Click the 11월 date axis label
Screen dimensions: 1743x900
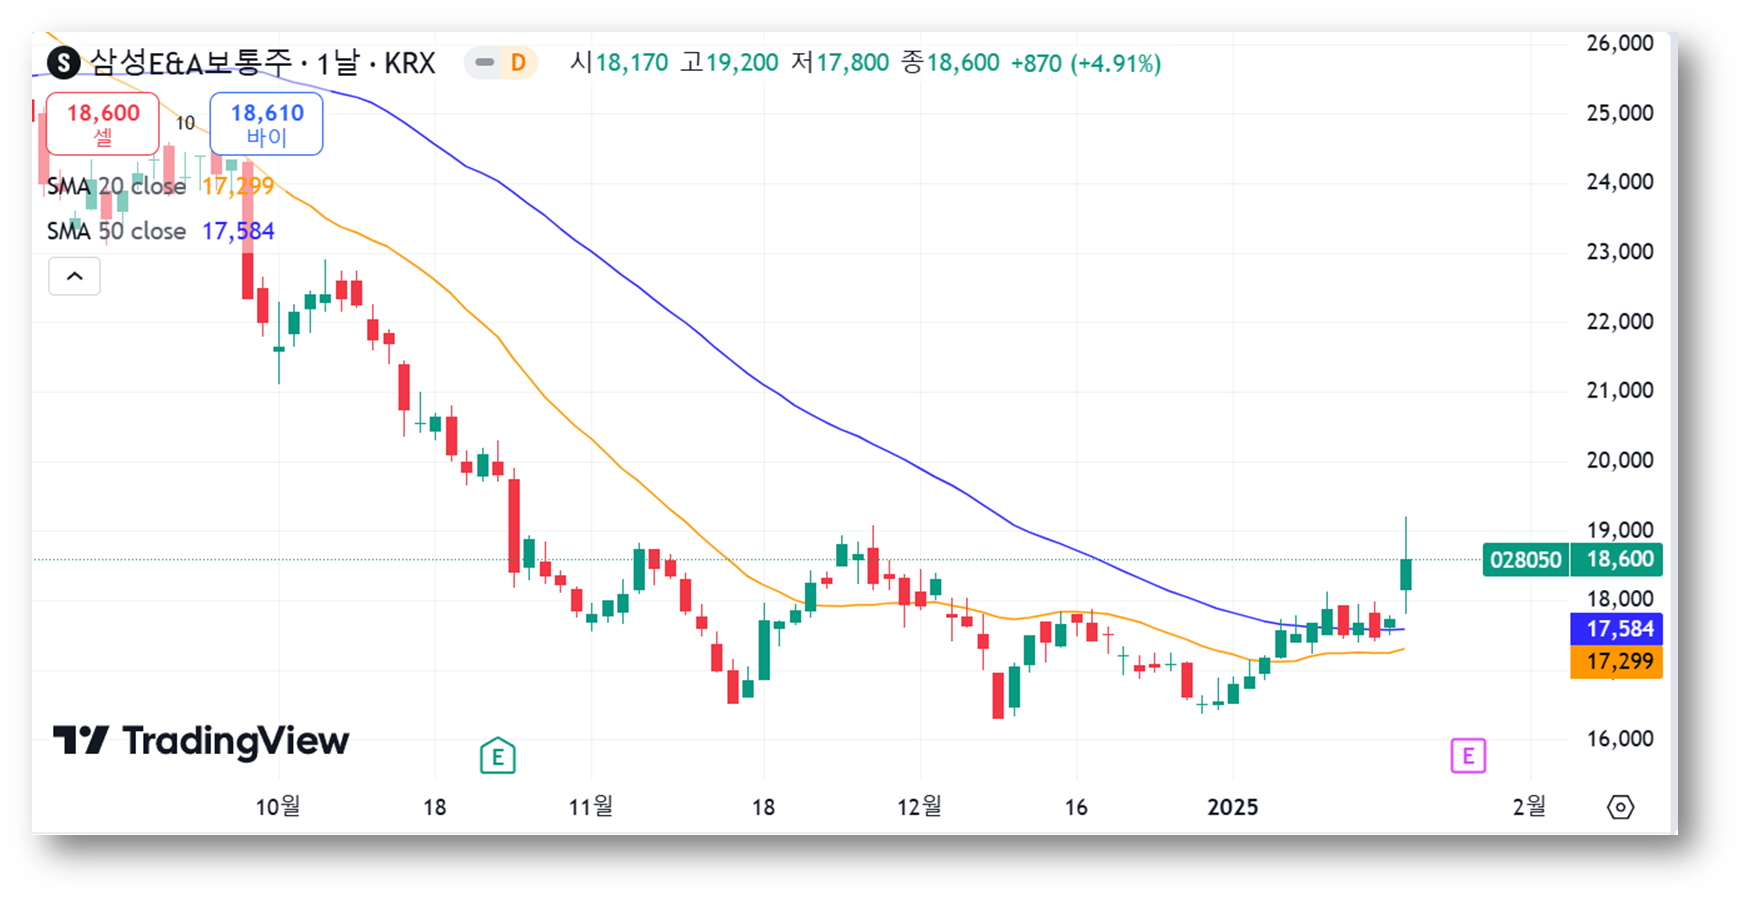[591, 807]
